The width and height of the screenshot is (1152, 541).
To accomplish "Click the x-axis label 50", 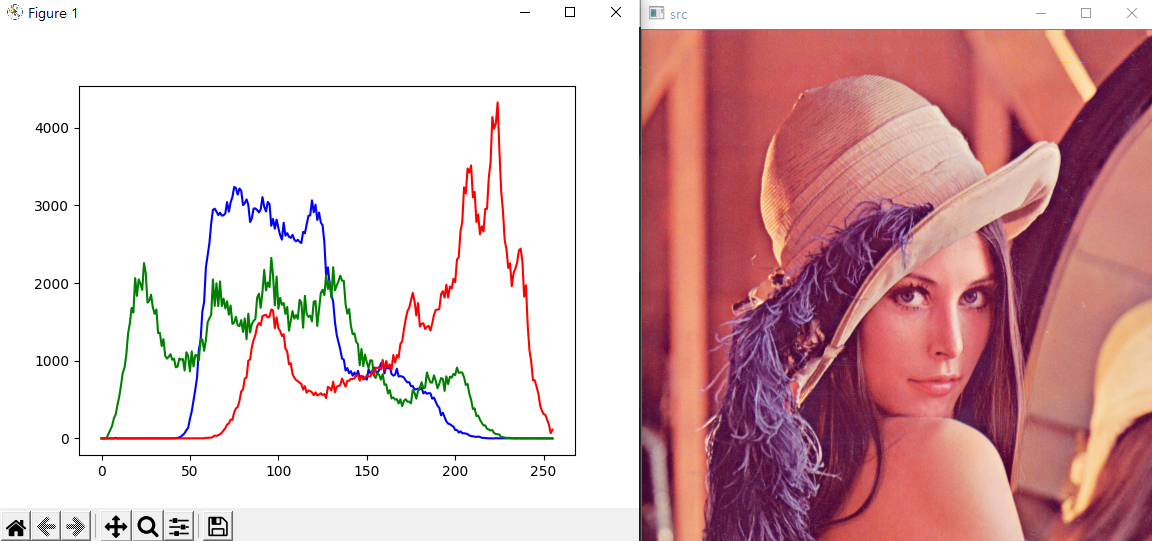I will 190,470.
